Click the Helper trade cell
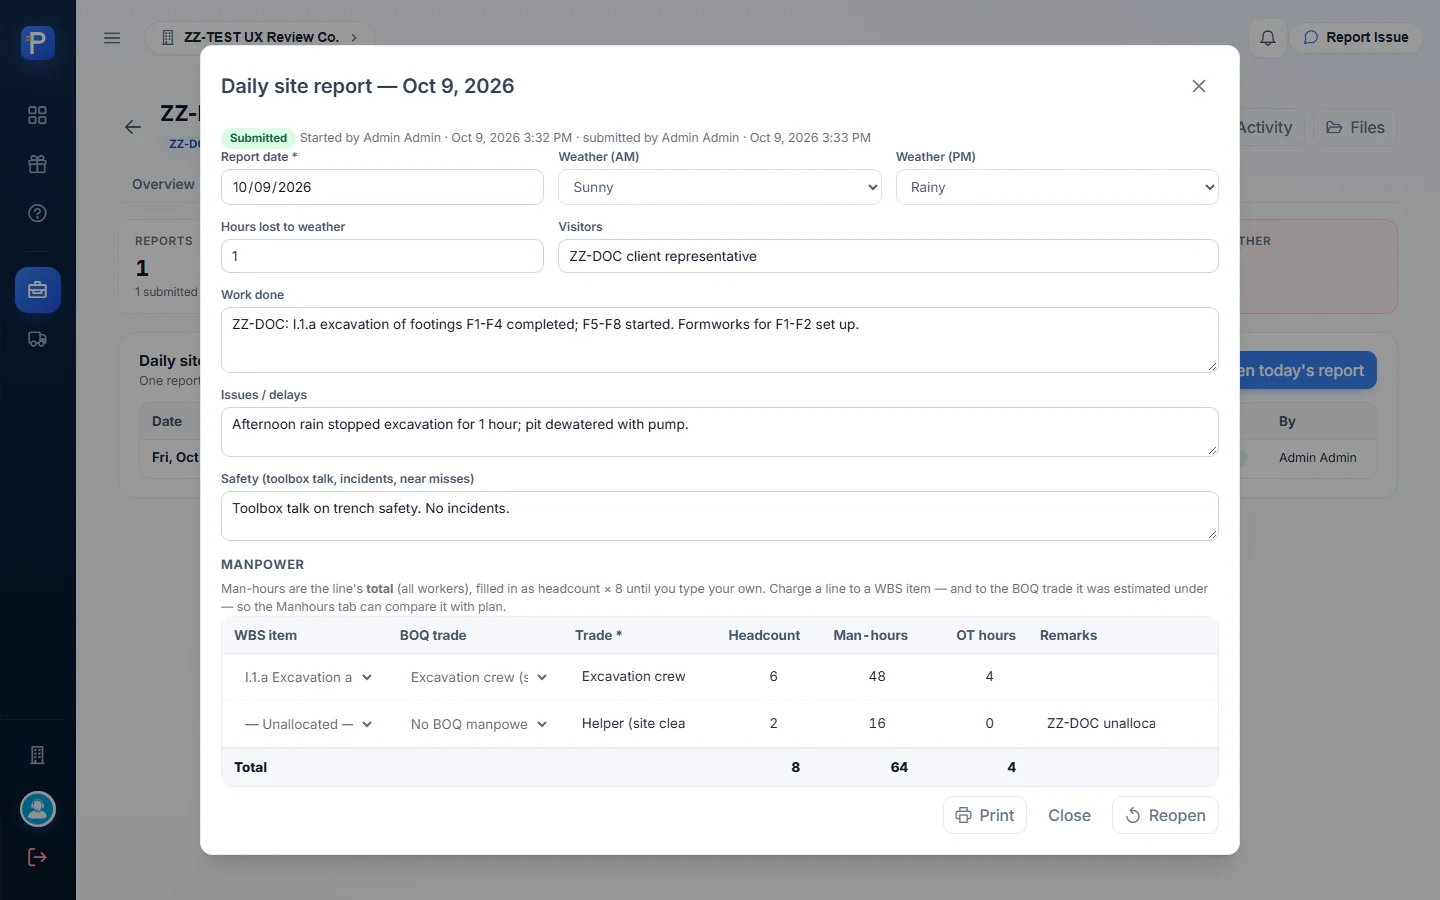The height and width of the screenshot is (900, 1440). click(634, 724)
